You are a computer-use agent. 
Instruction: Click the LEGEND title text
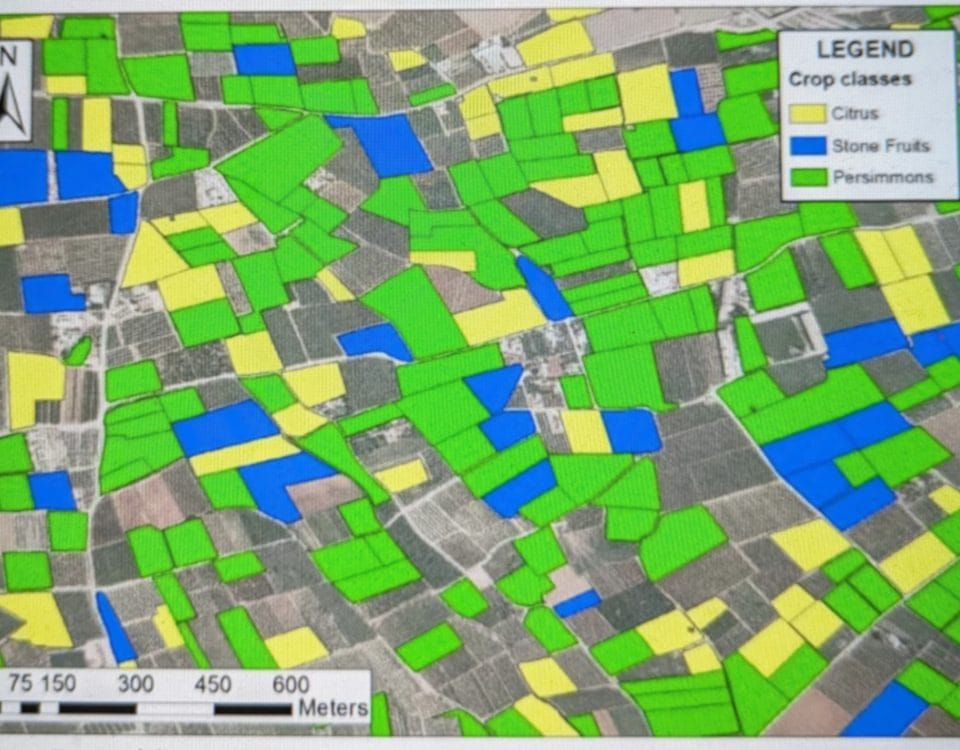pyautogui.click(x=865, y=50)
